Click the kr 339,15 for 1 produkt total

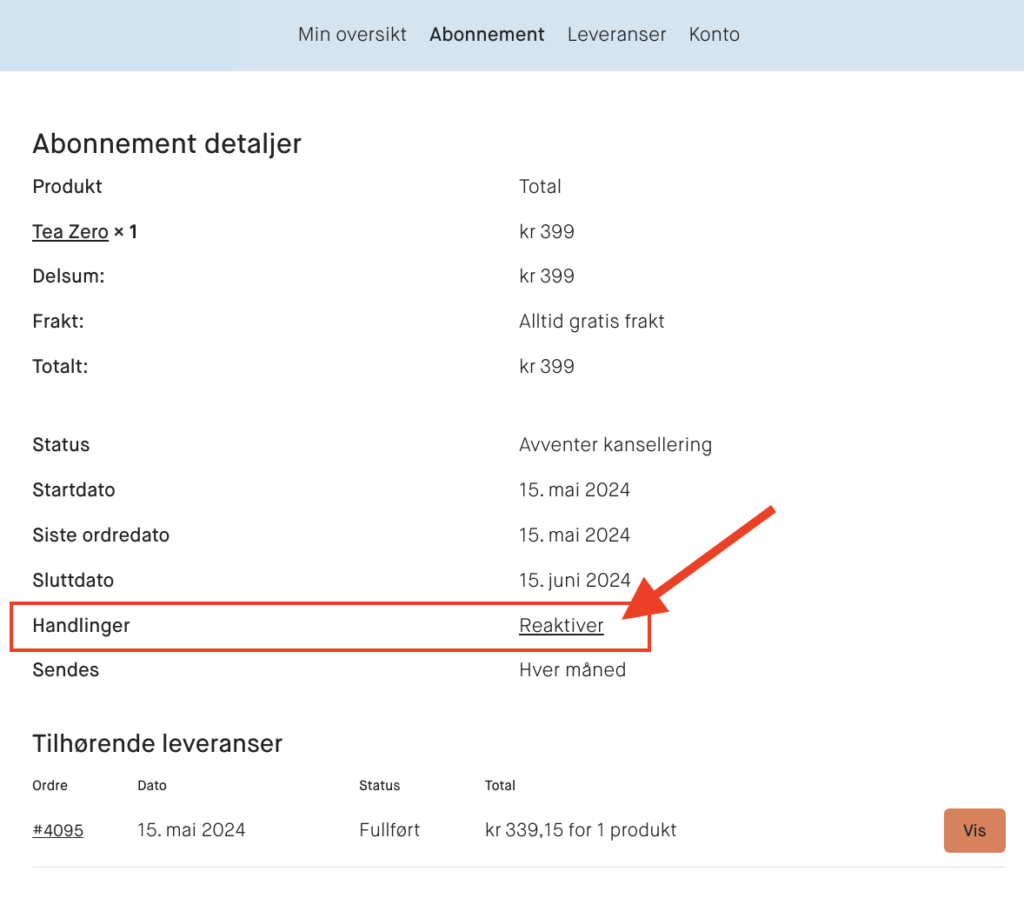(x=580, y=830)
